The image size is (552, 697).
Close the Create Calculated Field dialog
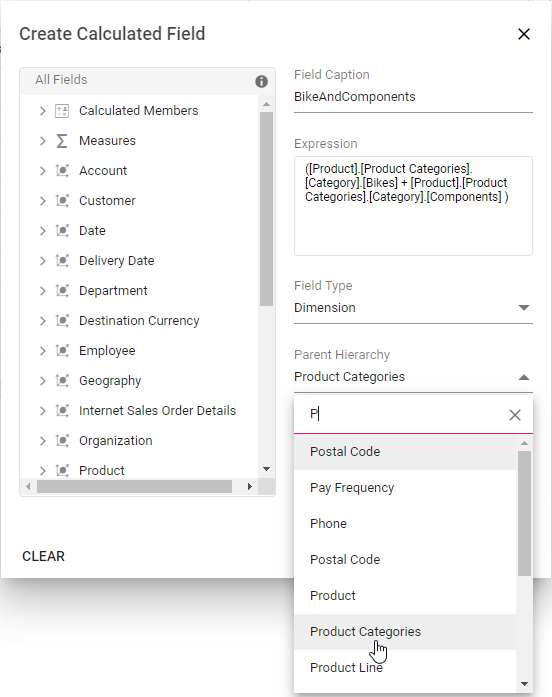tap(524, 34)
